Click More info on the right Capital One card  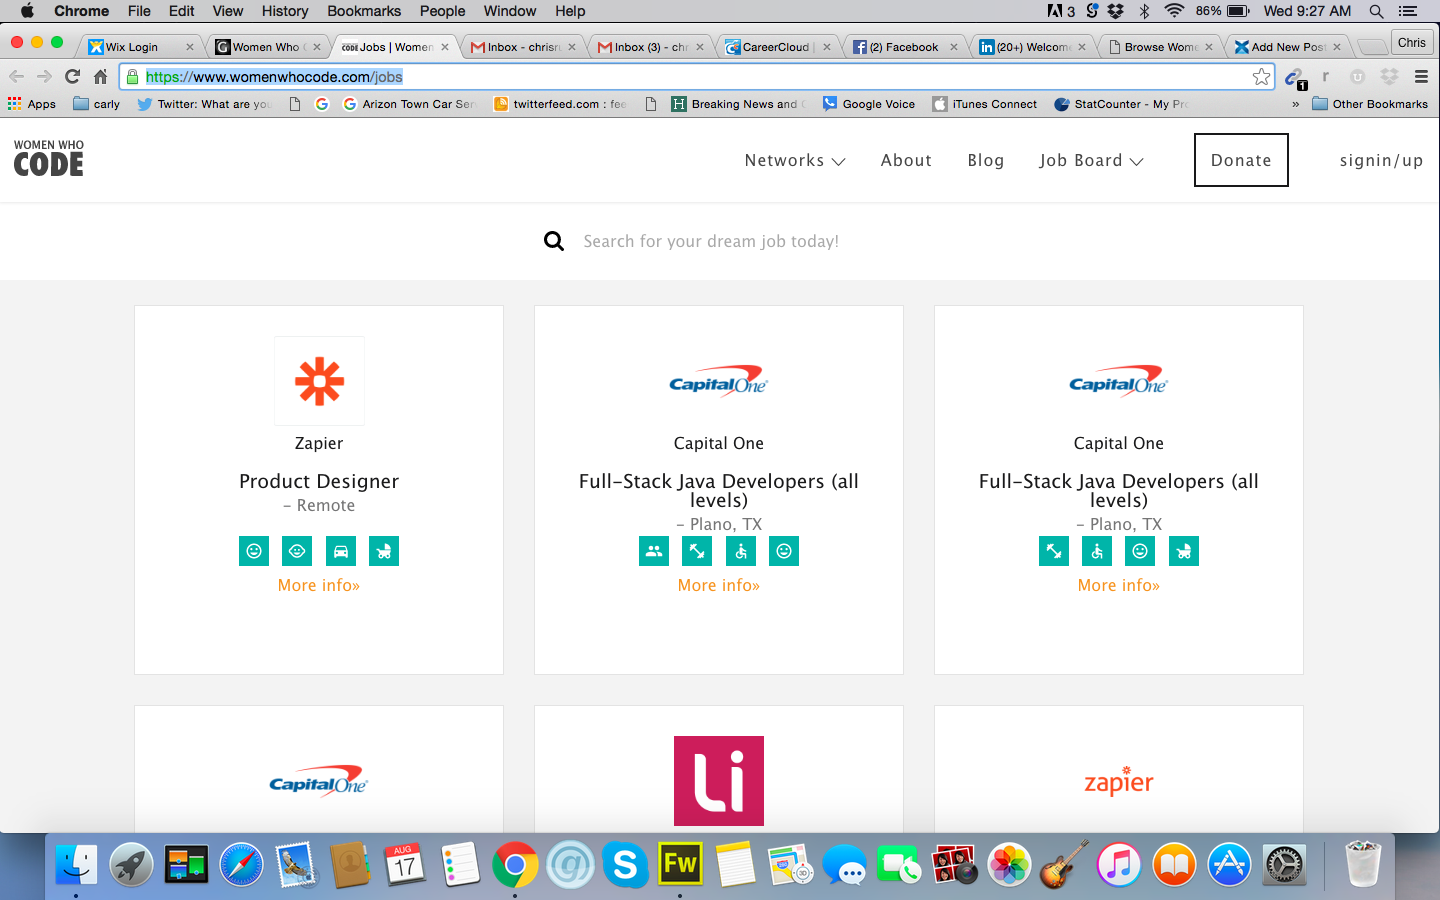click(1119, 585)
